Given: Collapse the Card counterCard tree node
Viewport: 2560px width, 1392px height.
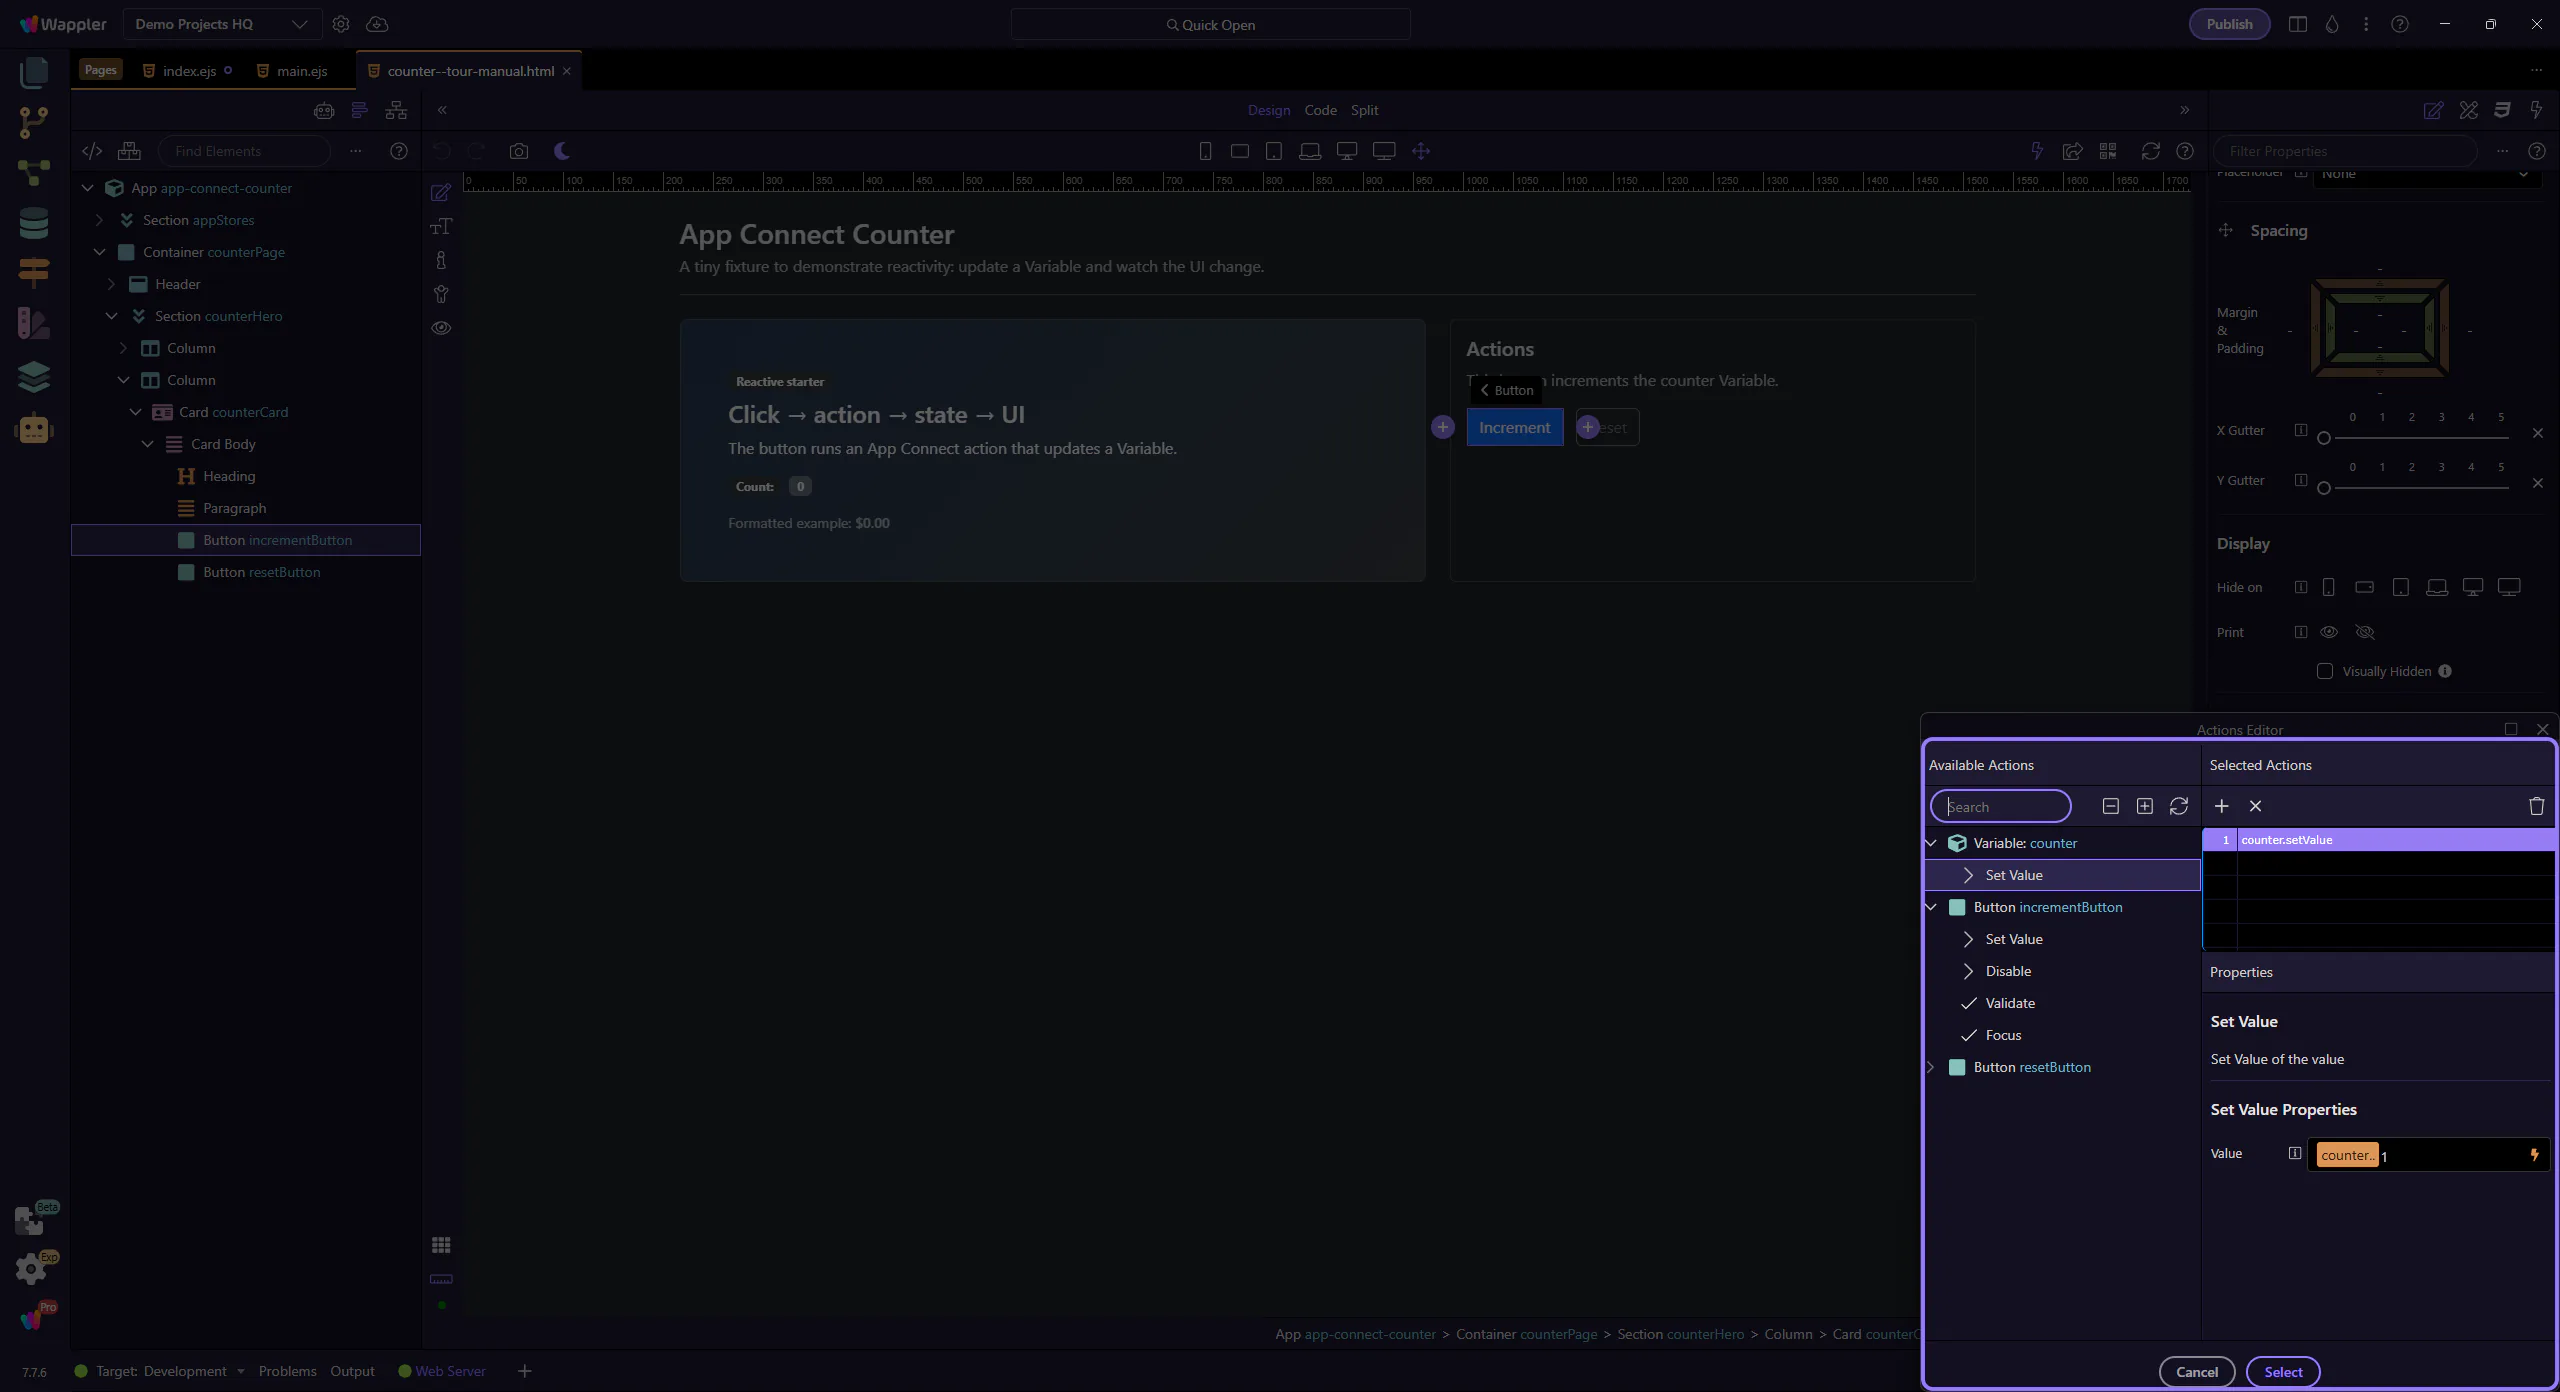Looking at the screenshot, I should point(136,412).
